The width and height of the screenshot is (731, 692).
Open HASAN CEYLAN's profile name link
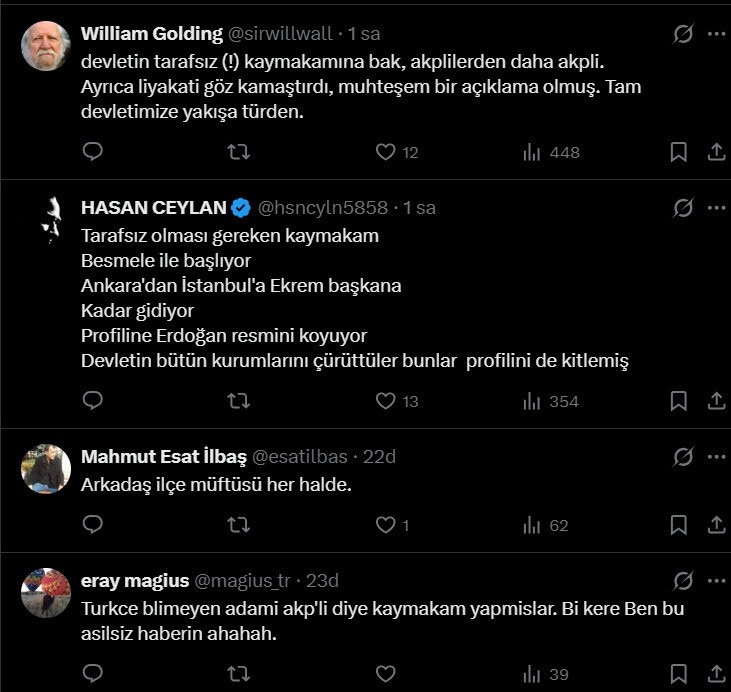153,208
